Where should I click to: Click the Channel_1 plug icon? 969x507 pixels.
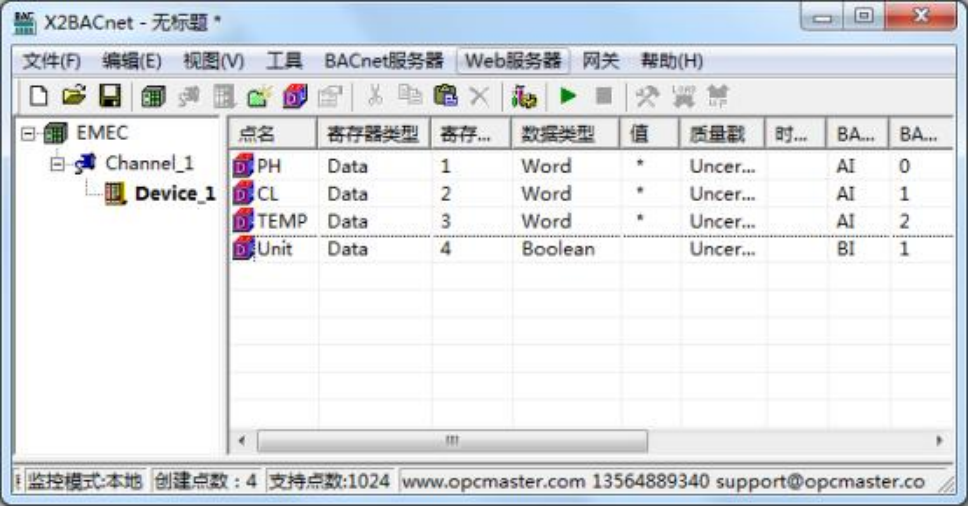pyautogui.click(x=85, y=164)
